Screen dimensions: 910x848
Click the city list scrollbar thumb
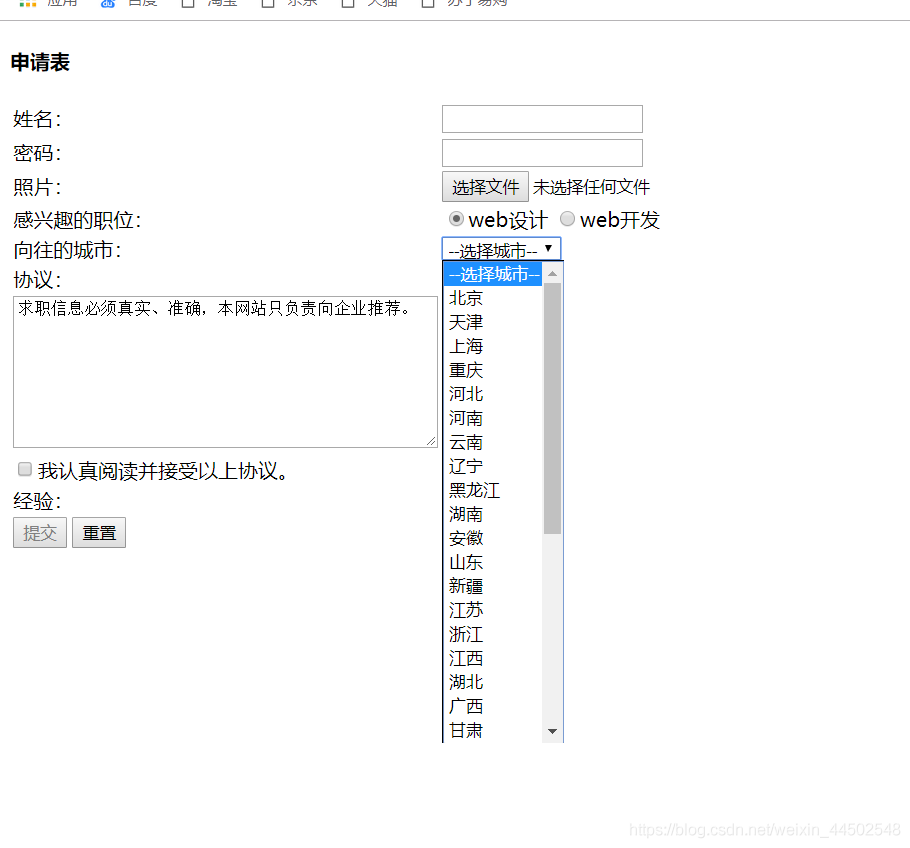click(552, 409)
